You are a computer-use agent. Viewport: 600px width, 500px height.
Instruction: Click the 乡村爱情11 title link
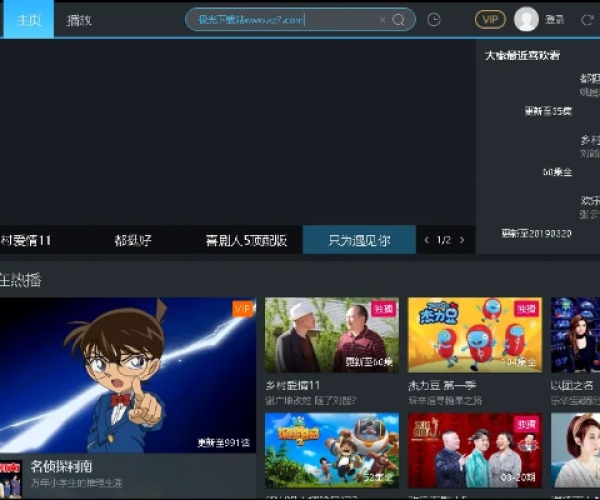pyautogui.click(x=293, y=385)
